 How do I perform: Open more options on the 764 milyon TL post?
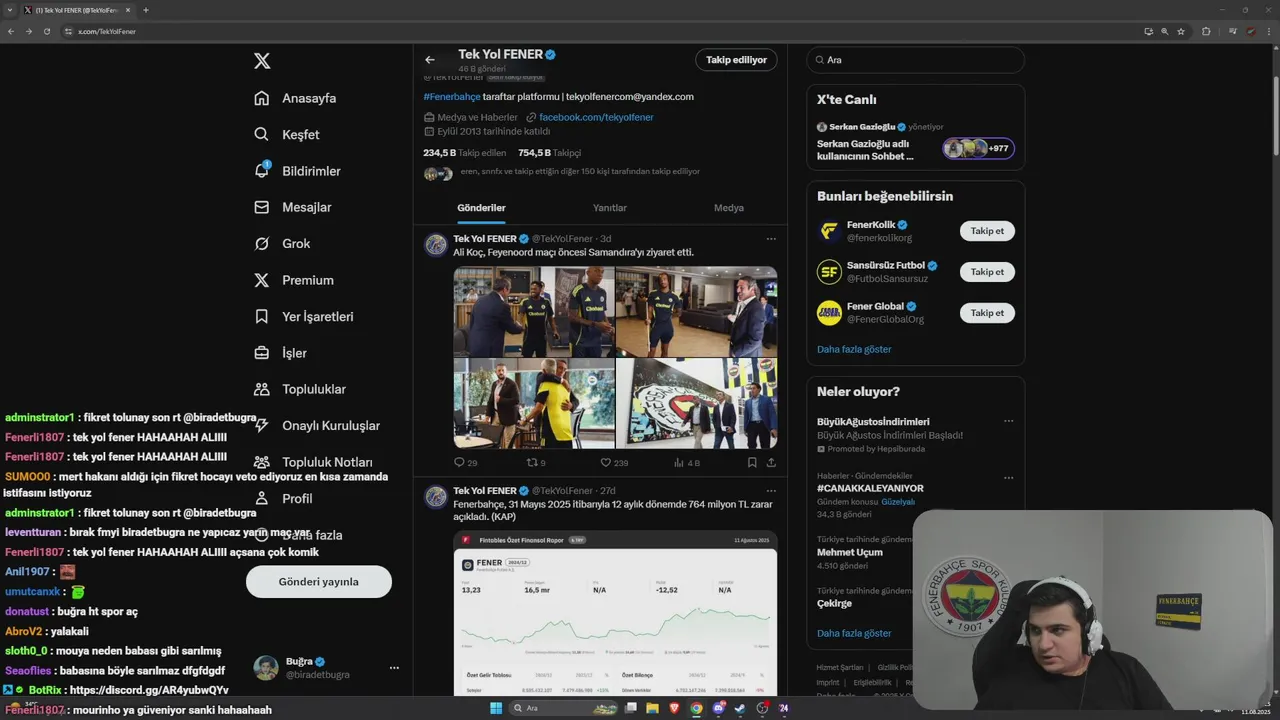pyautogui.click(x=771, y=491)
